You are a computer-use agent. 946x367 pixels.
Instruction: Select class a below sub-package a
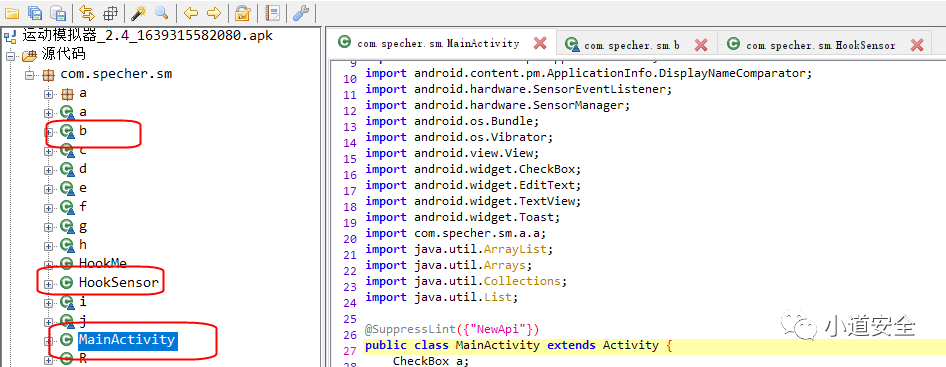[83, 112]
